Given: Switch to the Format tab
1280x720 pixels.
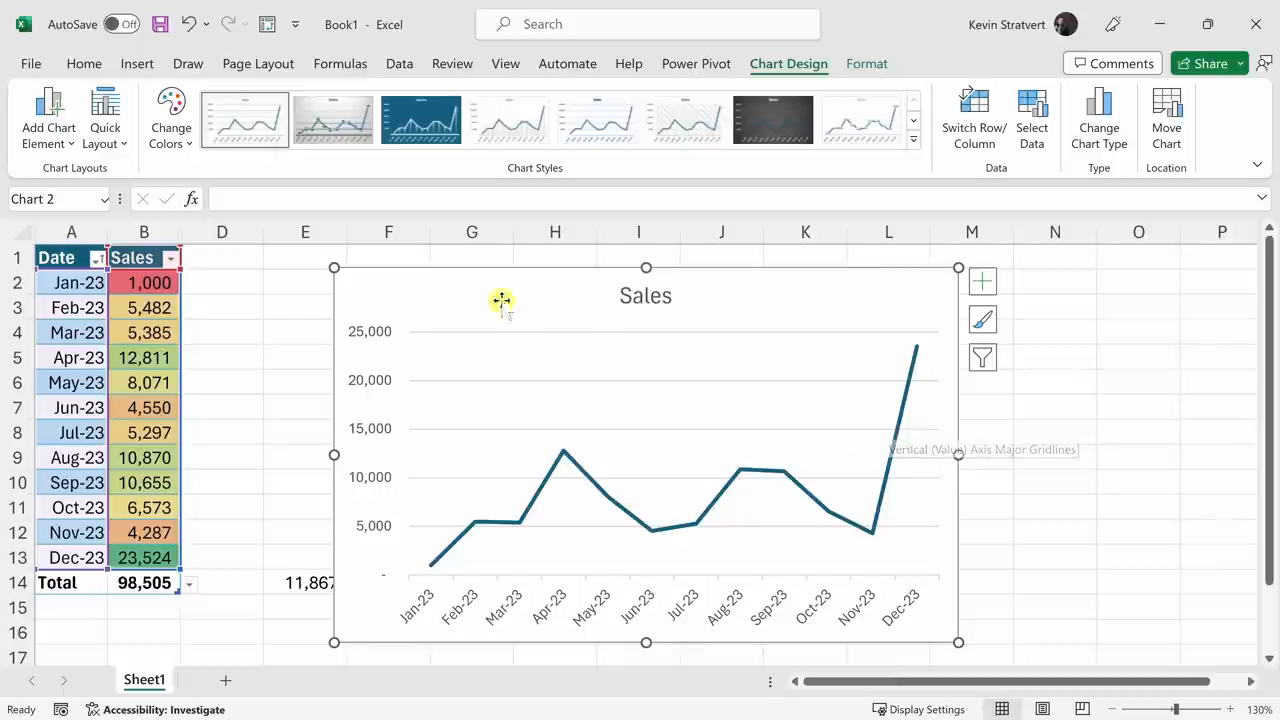Looking at the screenshot, I should 867,63.
